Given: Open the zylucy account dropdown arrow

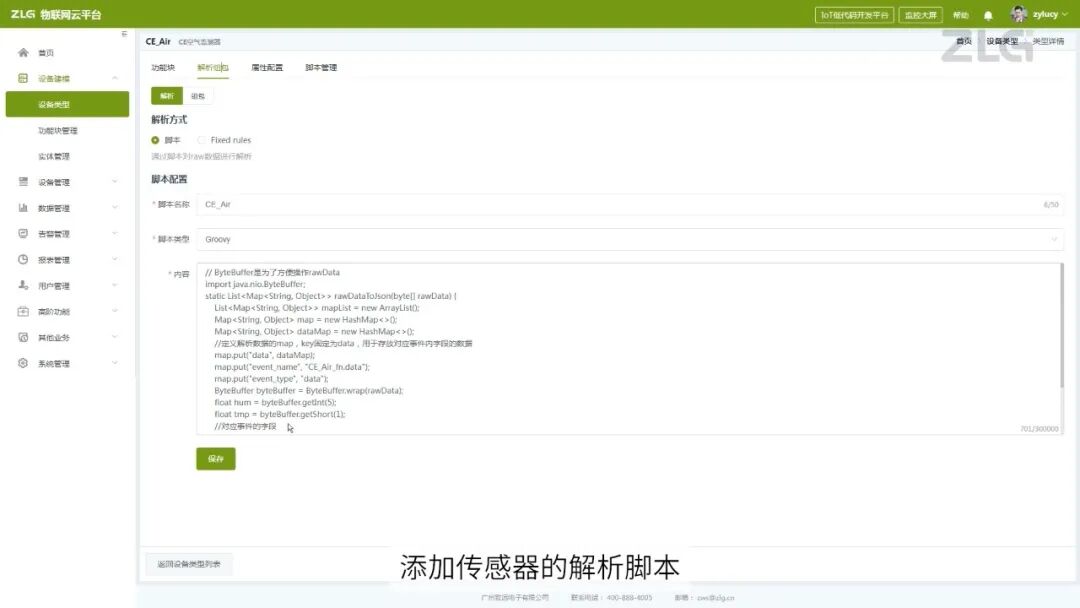Looking at the screenshot, I should [x=1065, y=14].
